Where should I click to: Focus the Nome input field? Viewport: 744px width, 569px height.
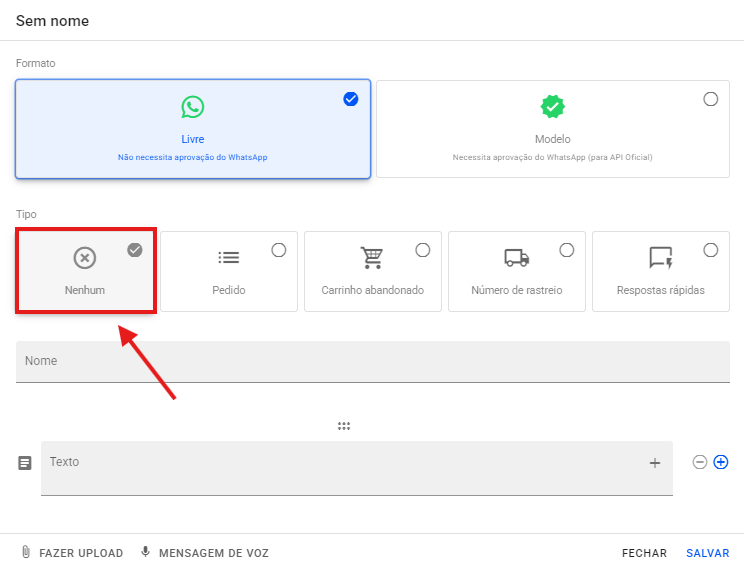(x=379, y=361)
